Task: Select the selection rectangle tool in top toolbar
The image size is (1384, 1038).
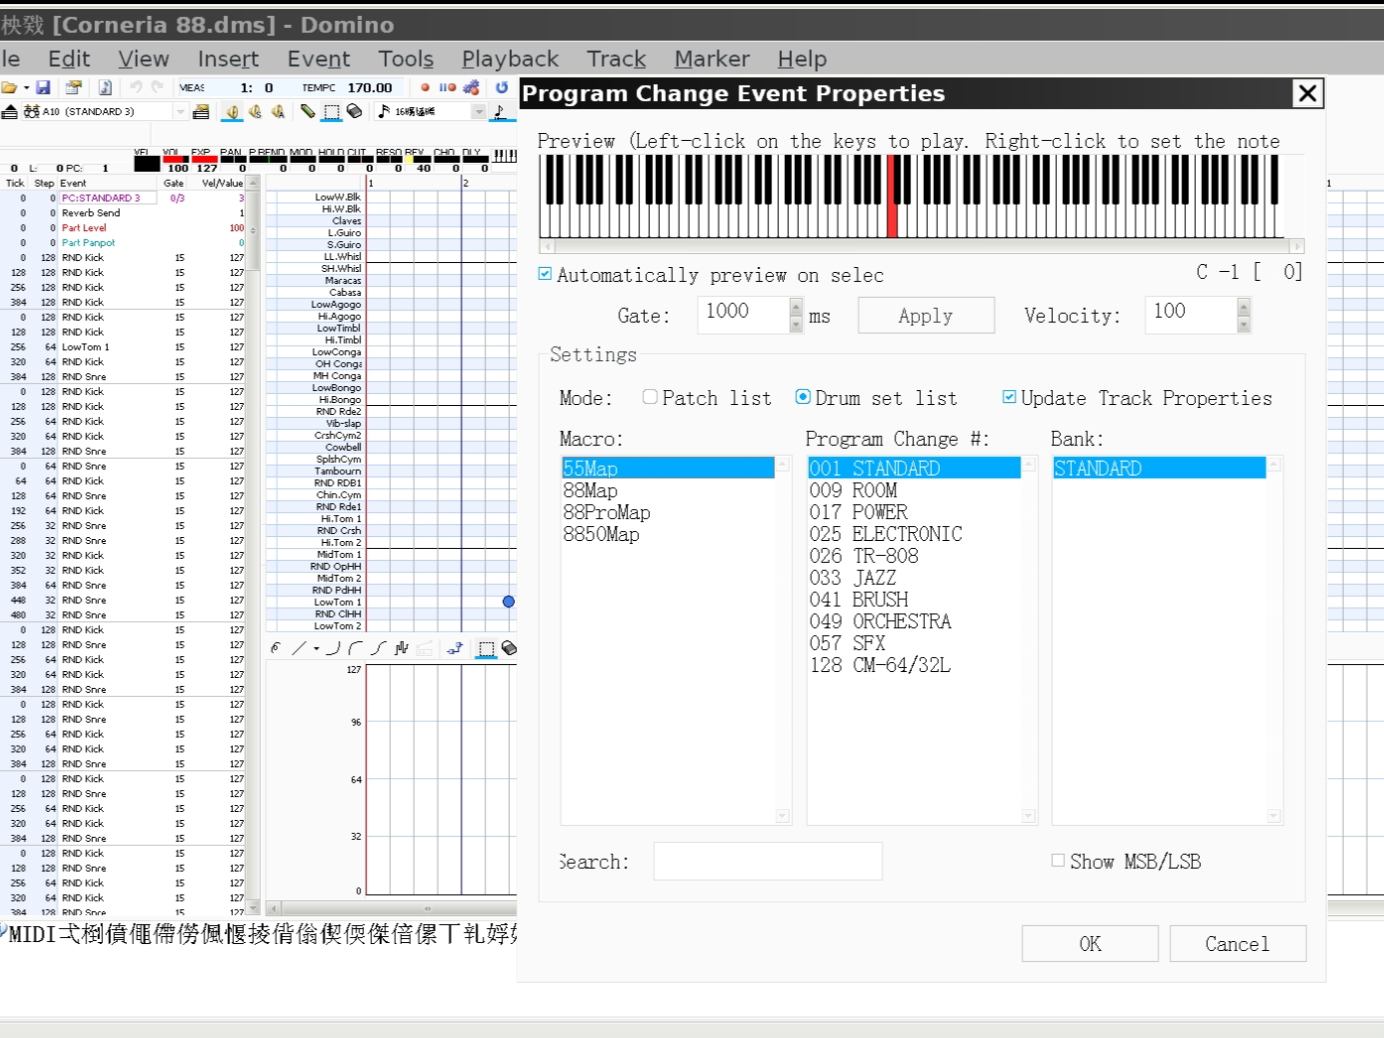Action: click(x=331, y=112)
